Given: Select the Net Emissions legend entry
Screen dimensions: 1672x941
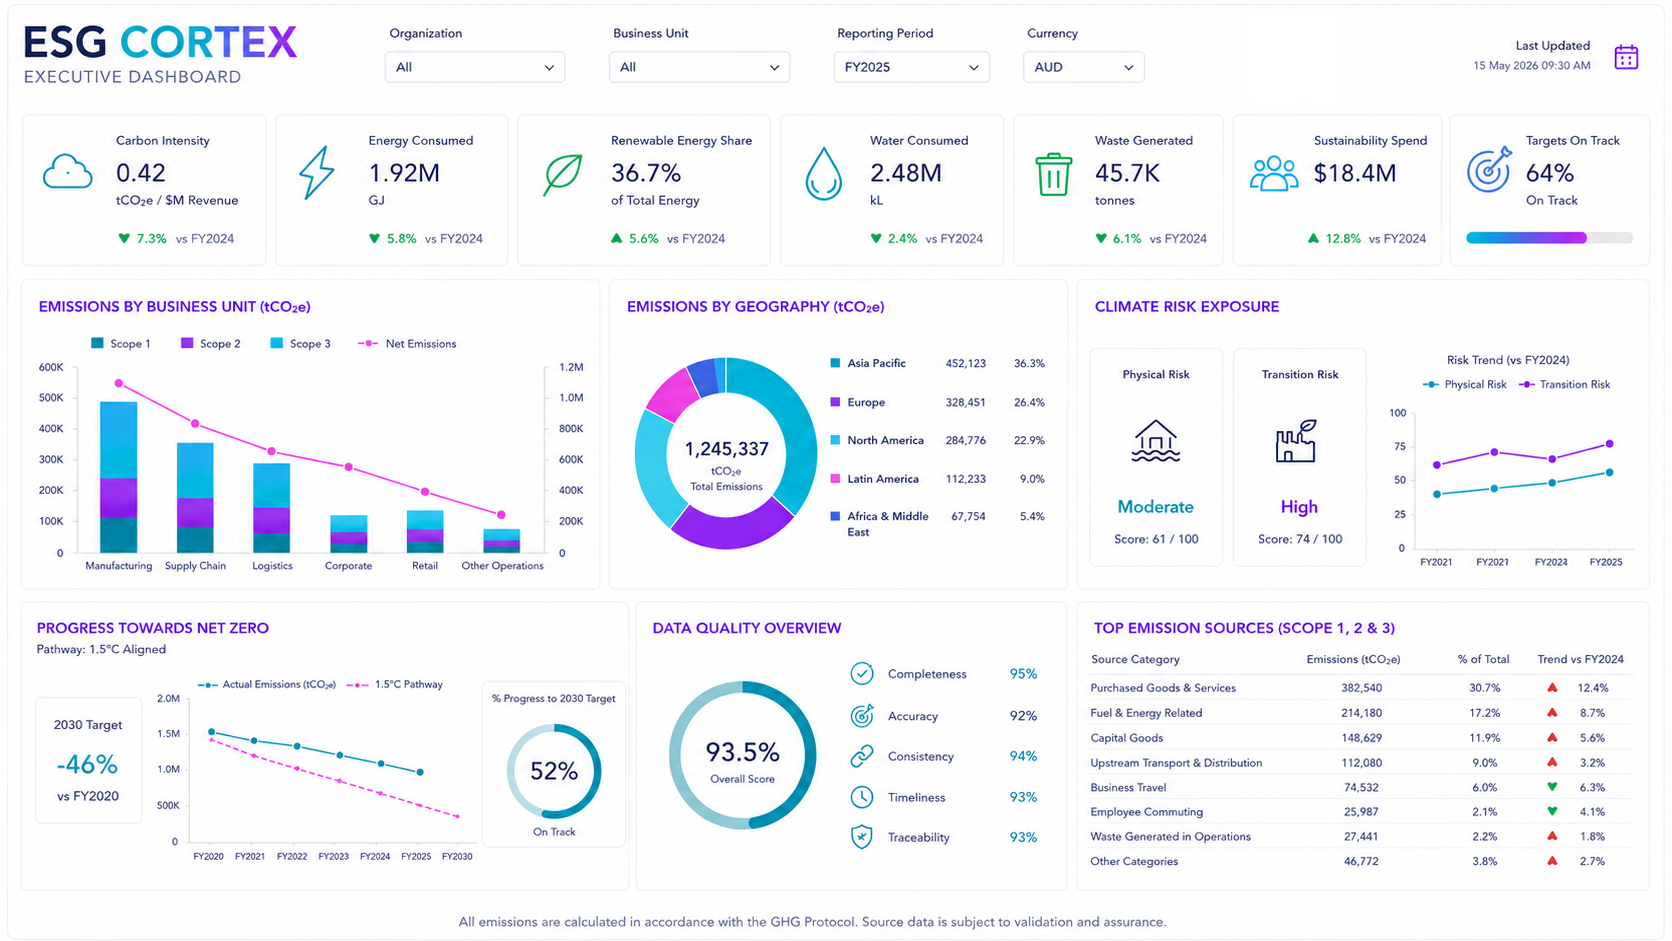Looking at the screenshot, I should pyautogui.click(x=407, y=343).
